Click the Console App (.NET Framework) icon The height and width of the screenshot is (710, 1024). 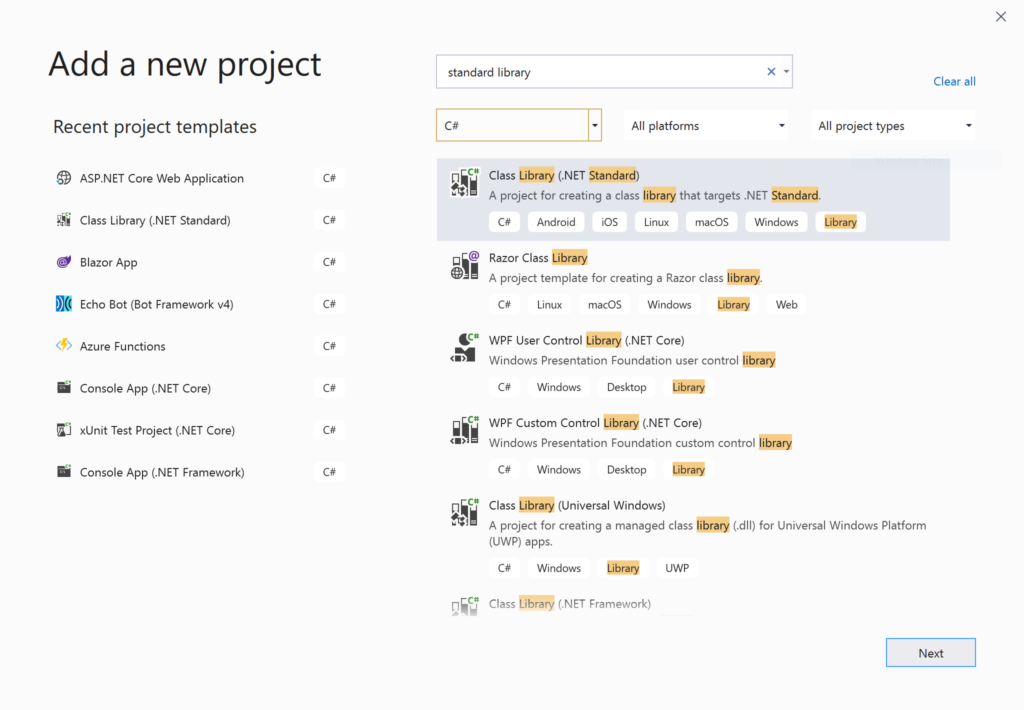pyautogui.click(x=63, y=472)
